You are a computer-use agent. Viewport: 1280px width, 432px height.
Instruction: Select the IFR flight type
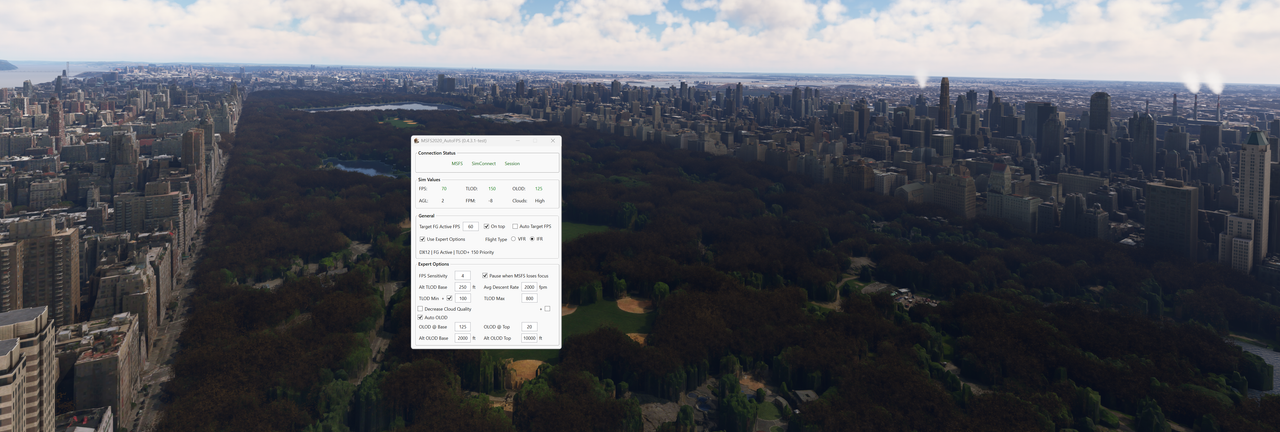532,239
